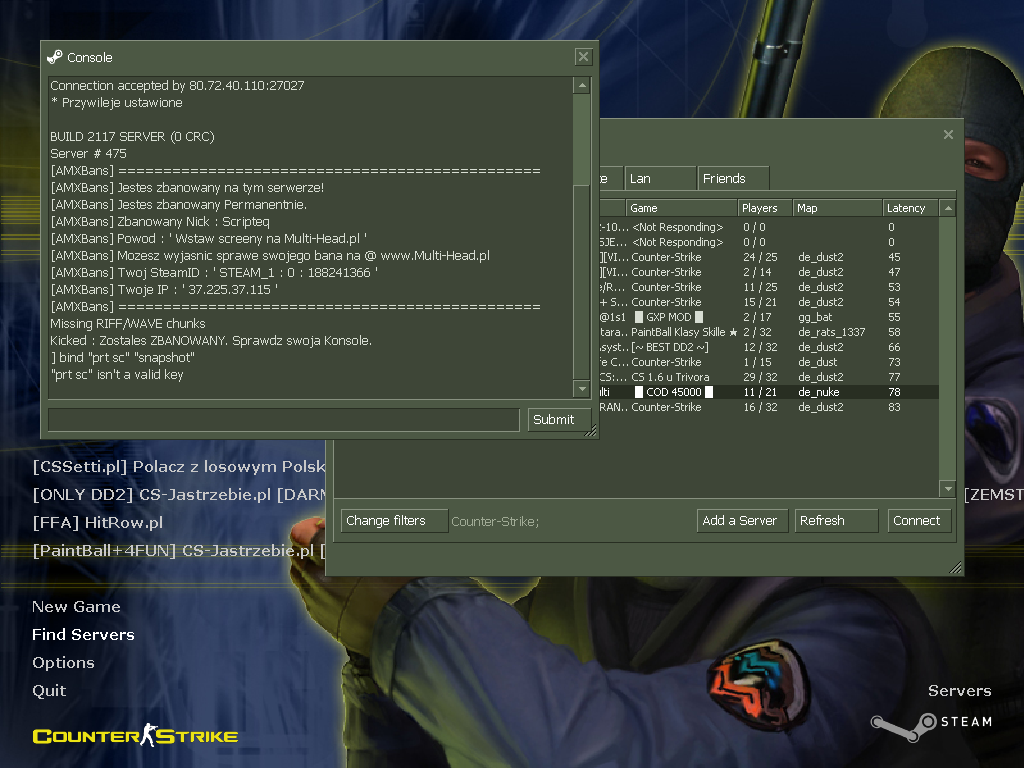Screen dimensions: 1024x768
Task: Open the Friends tab
Action: (732, 178)
